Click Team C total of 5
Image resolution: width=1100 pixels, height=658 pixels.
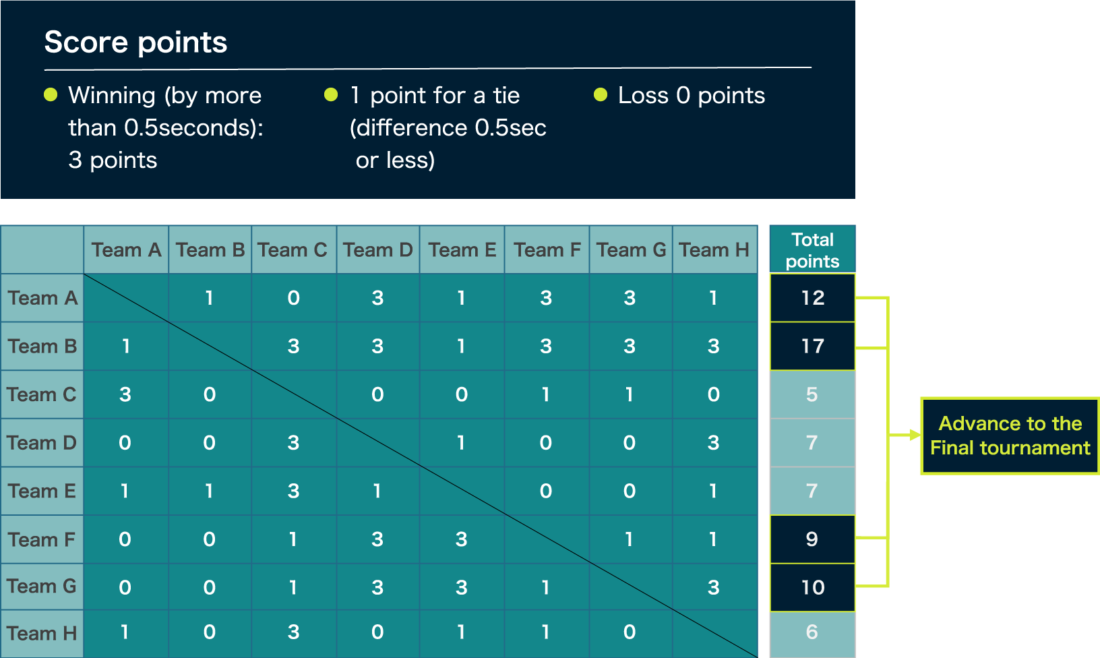click(812, 394)
